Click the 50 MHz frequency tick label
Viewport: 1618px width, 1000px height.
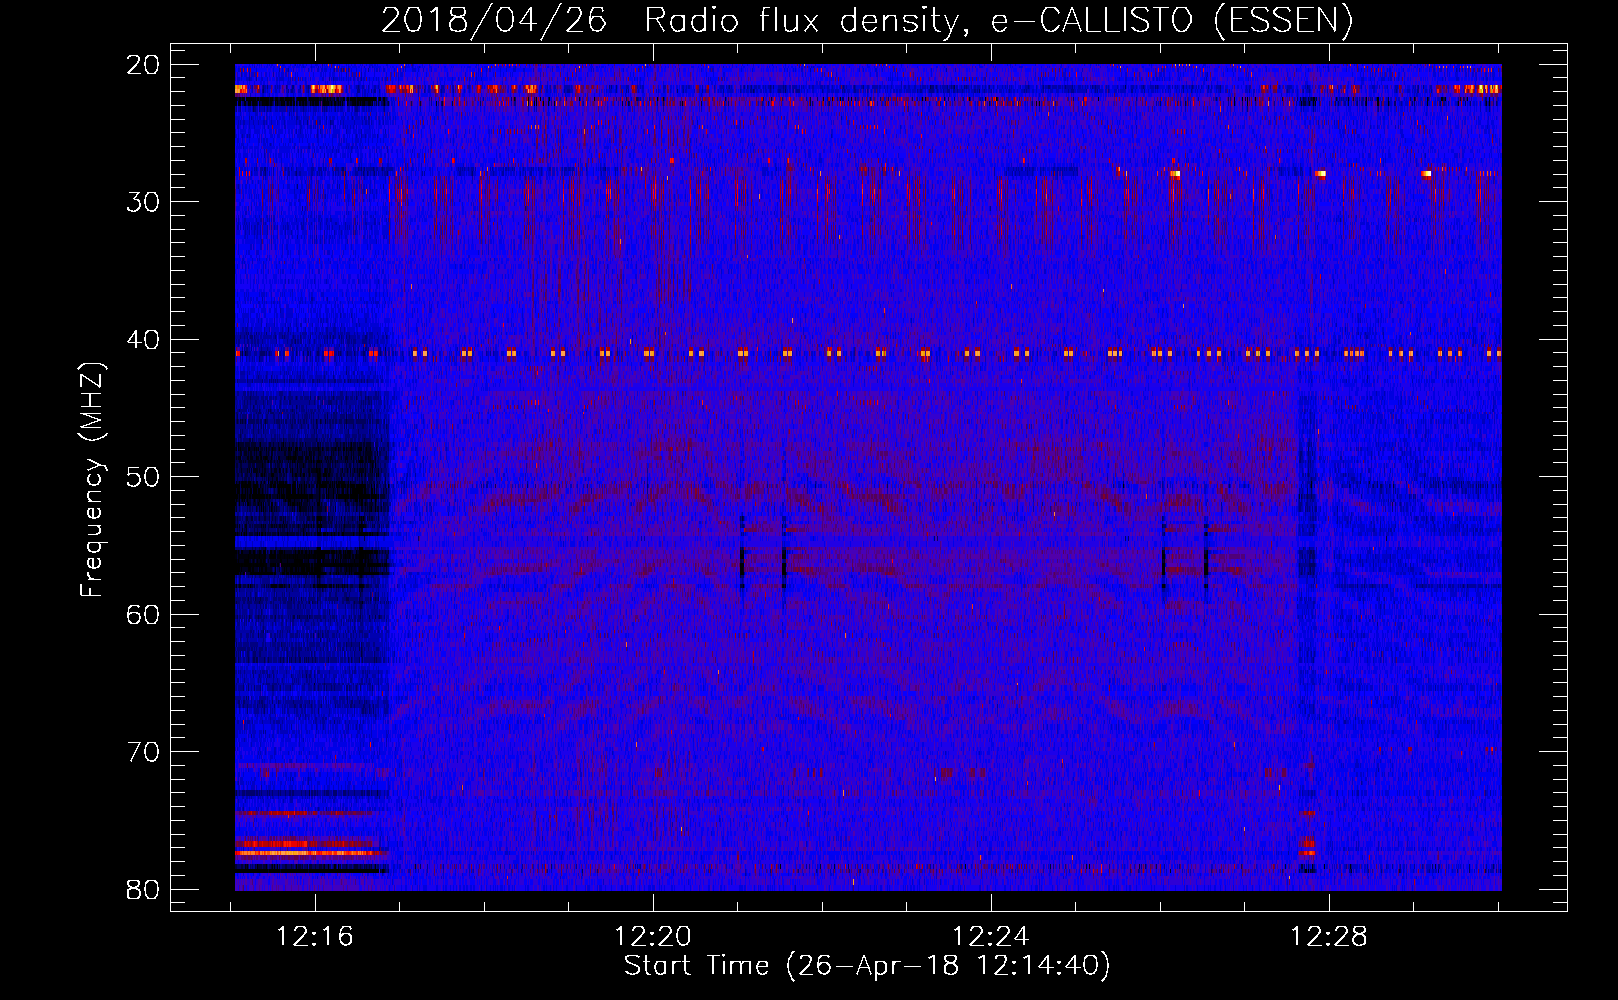(x=143, y=477)
